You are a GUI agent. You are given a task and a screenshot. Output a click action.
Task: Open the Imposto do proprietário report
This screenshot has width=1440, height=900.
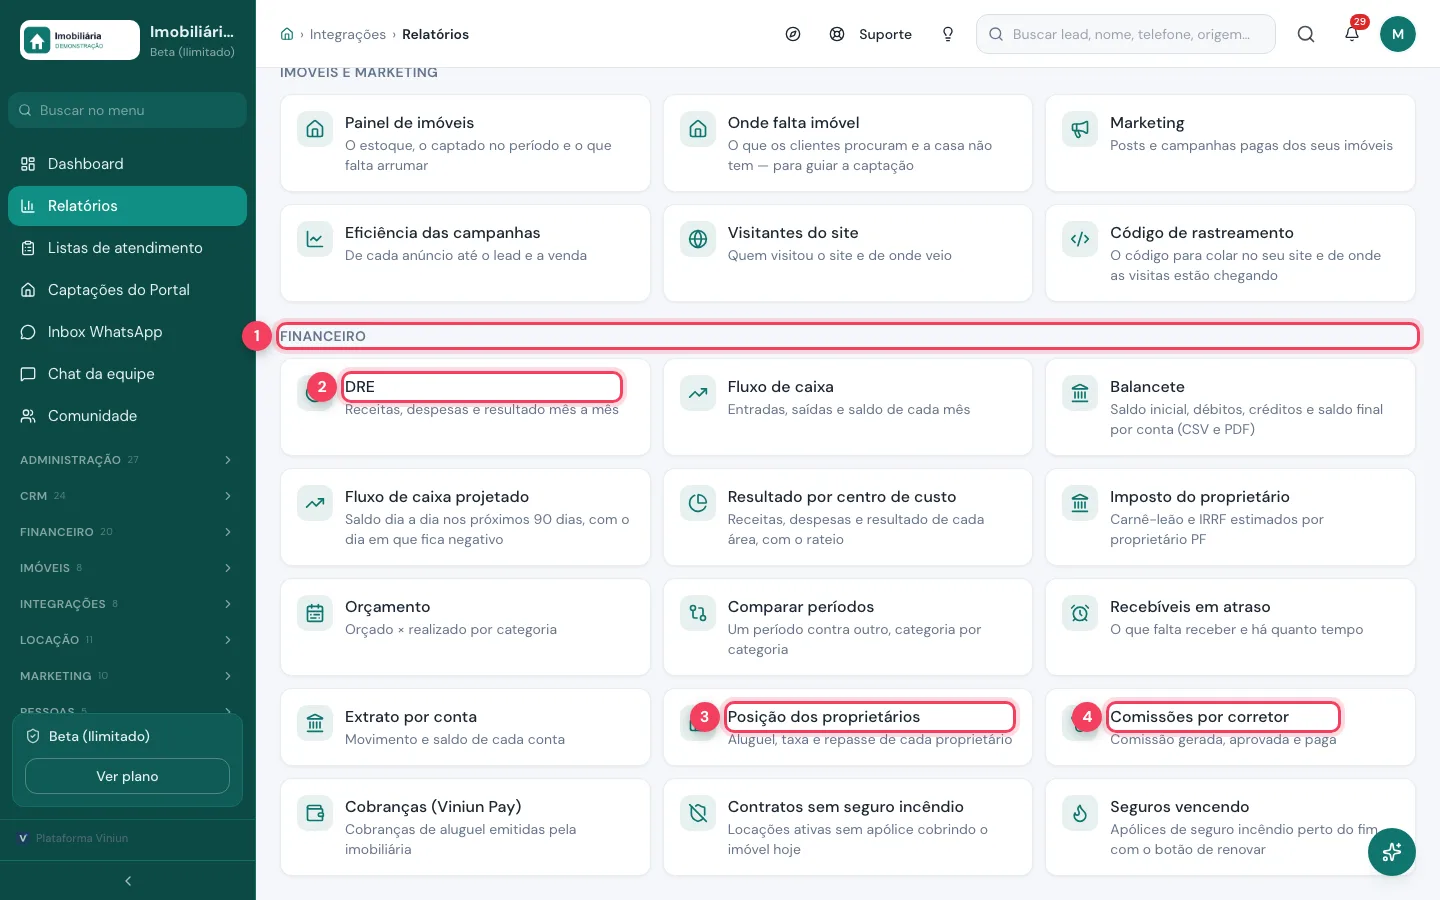coord(1230,517)
